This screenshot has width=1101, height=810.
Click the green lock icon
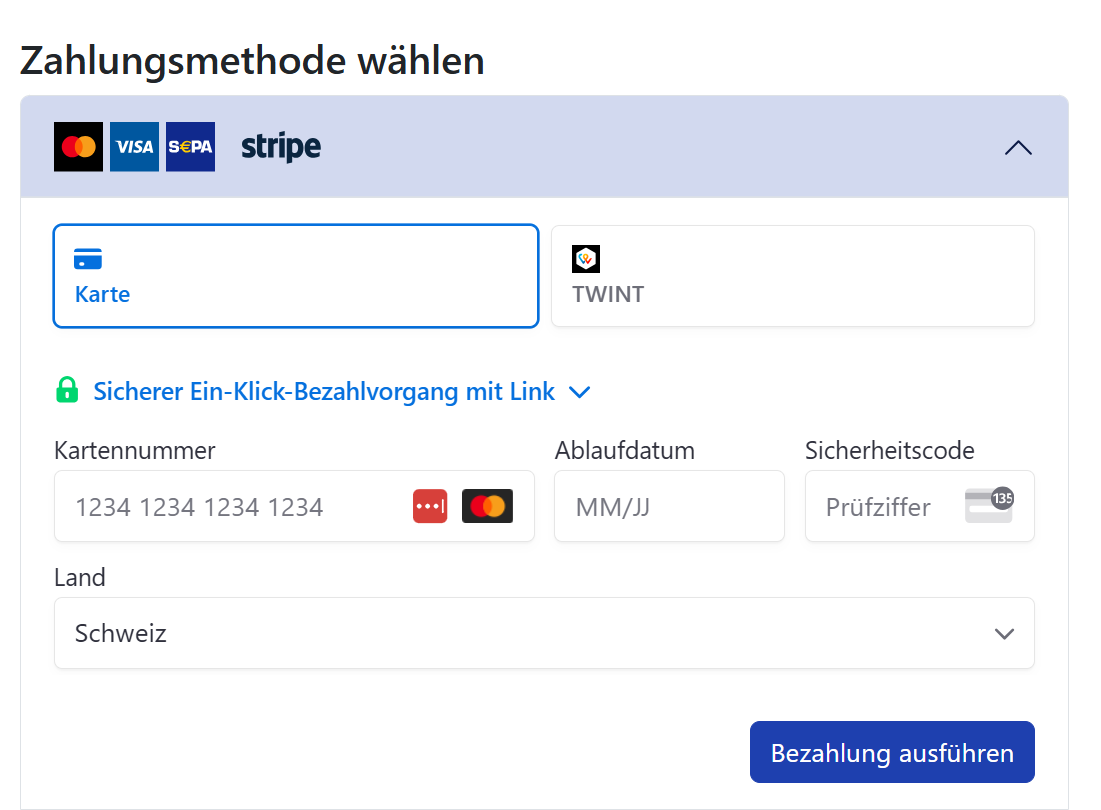[x=67, y=390]
